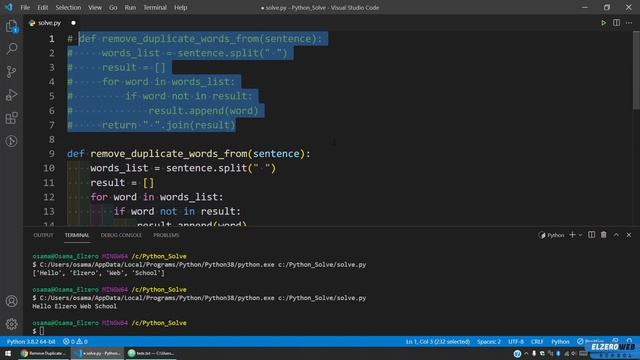Open the Manage gear icon

coord(11,324)
